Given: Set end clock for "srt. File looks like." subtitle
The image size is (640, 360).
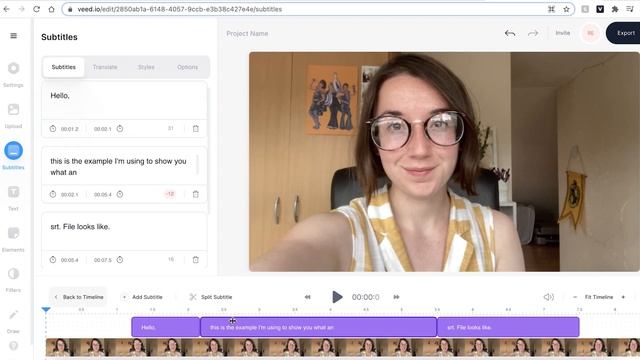Looking at the screenshot, I should point(120,260).
